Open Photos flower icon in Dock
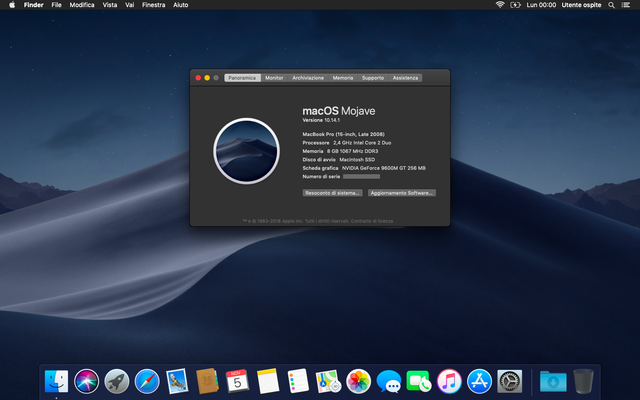This screenshot has width=640, height=400. pyautogui.click(x=358, y=381)
